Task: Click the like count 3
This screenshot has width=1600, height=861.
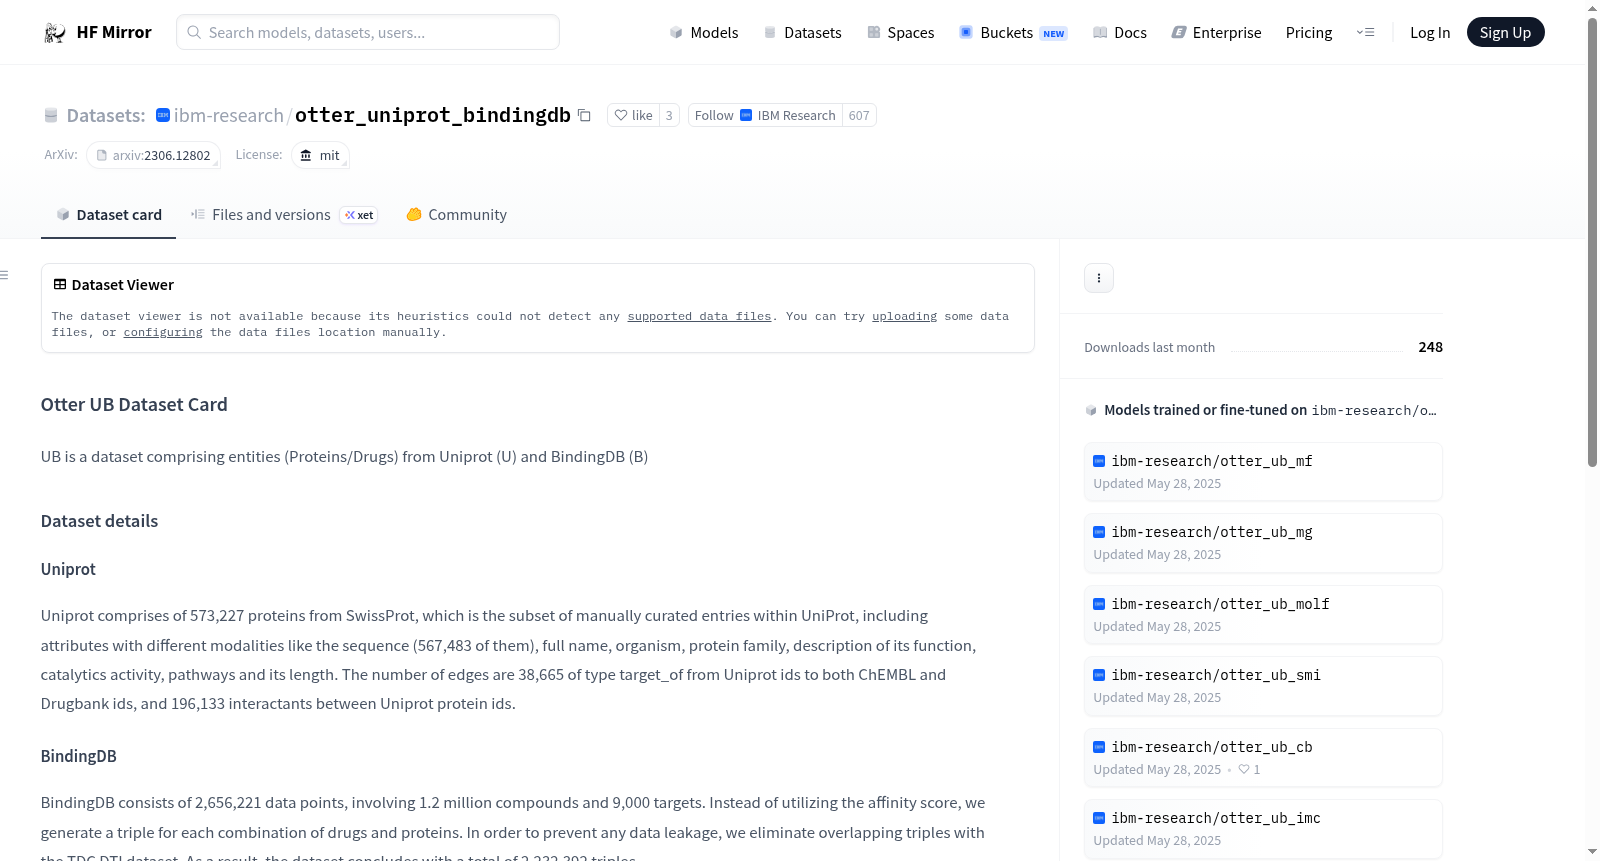Action: click(669, 116)
